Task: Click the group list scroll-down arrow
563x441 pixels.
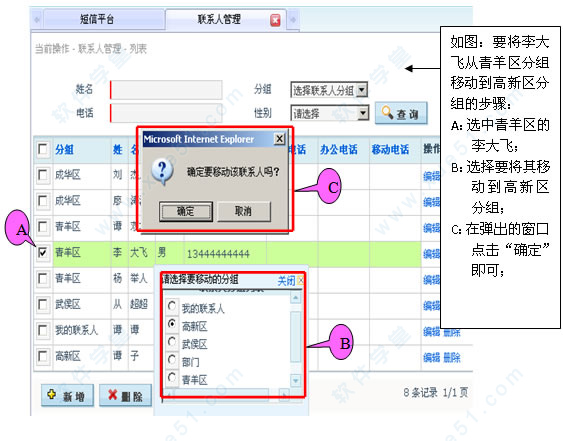Action: coord(296,380)
